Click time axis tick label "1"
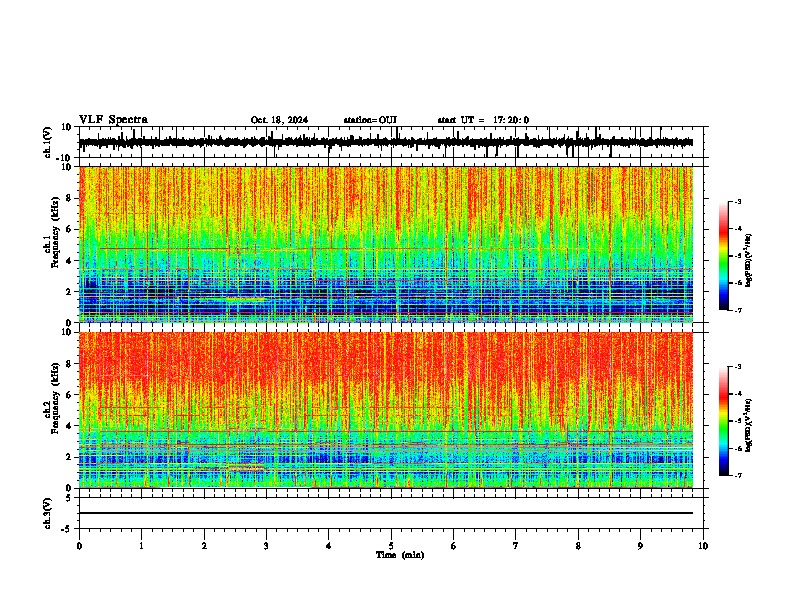792x612 pixels. pos(142,546)
